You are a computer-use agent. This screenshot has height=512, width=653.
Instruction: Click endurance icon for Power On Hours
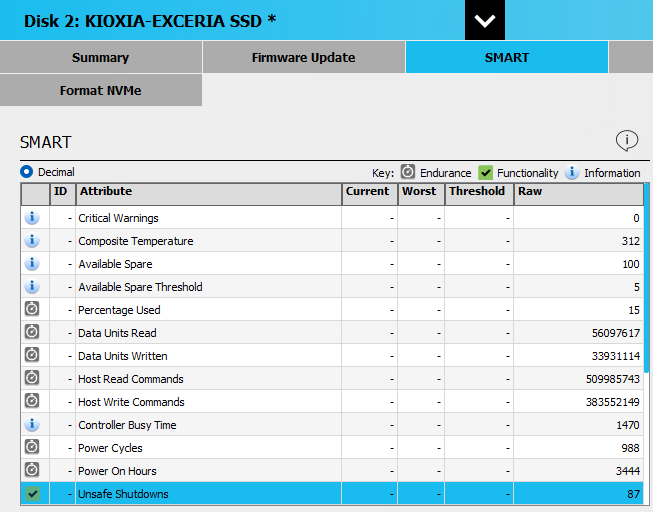pos(32,470)
